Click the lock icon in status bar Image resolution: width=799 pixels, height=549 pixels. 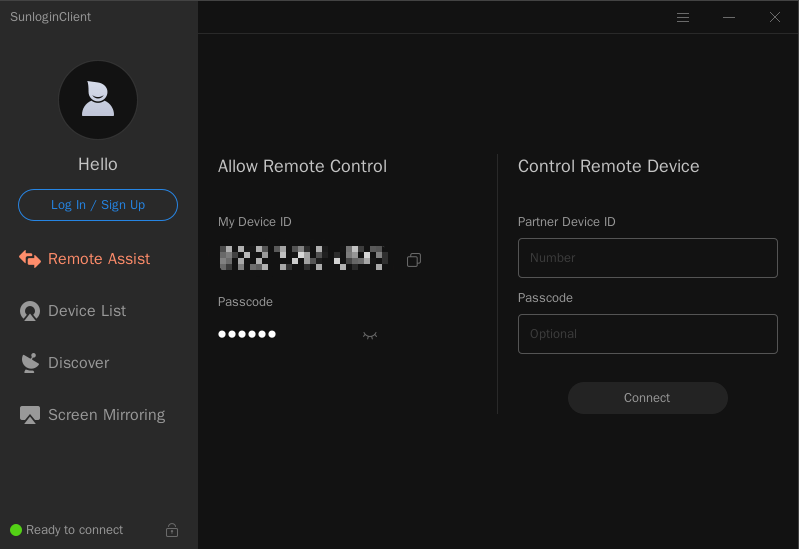point(172,530)
